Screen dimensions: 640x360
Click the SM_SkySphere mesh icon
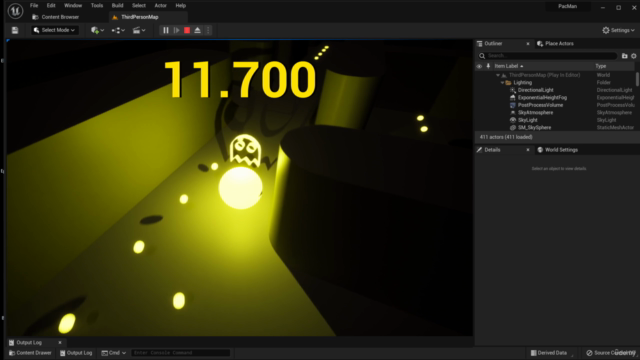[x=513, y=127]
